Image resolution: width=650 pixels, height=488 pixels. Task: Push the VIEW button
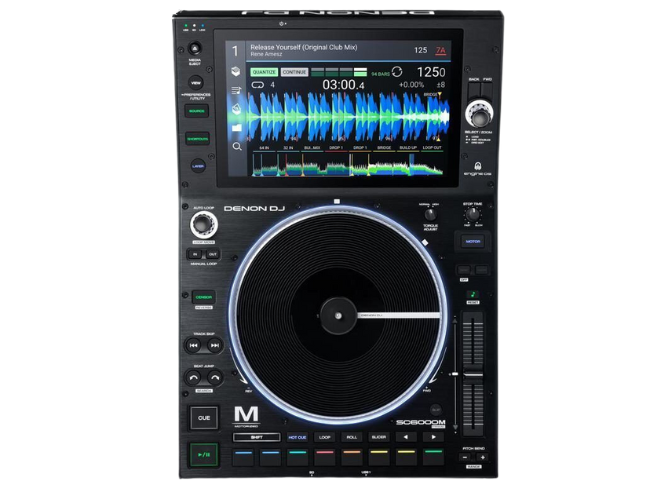point(195,83)
